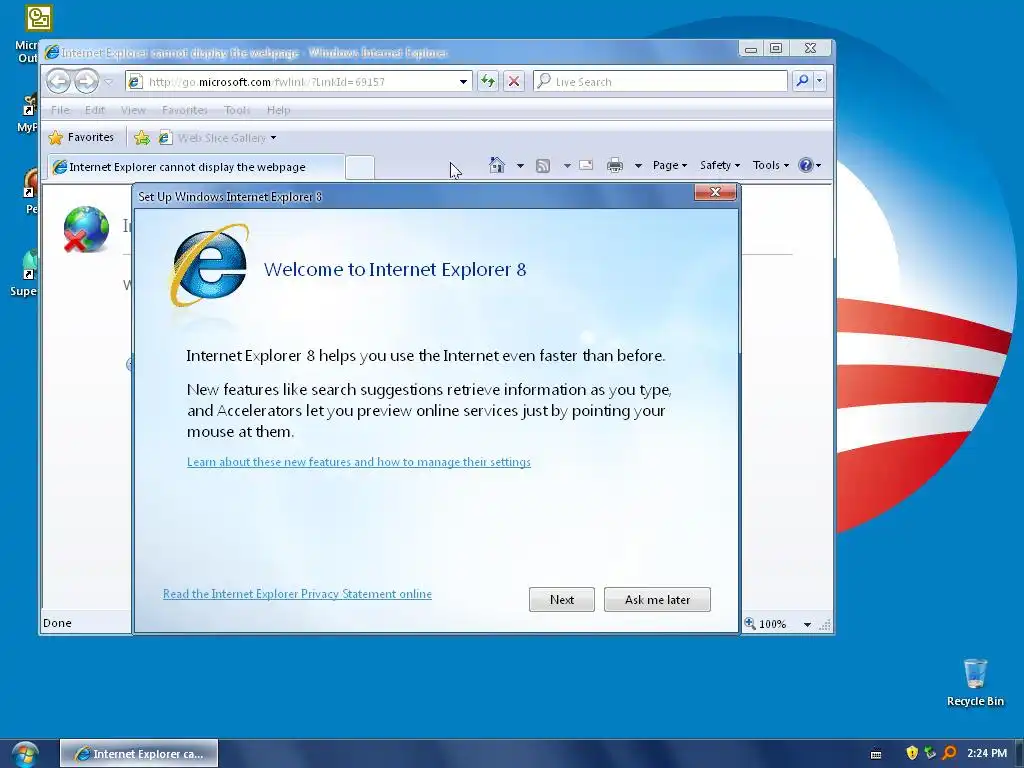The image size is (1024, 768).
Task: Click the zoom level magnifier icon
Action: [750, 624]
